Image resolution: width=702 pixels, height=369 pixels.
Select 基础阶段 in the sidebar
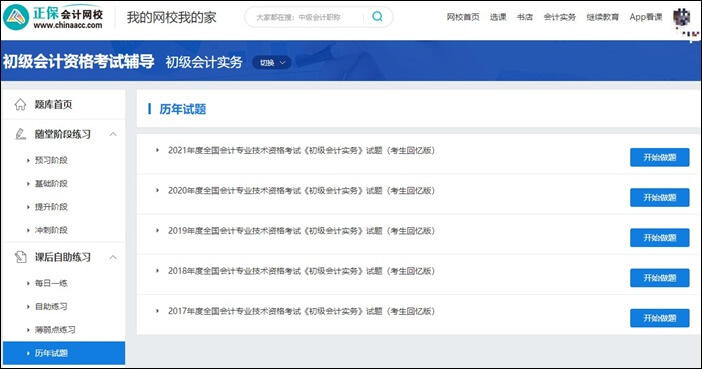[x=51, y=183]
